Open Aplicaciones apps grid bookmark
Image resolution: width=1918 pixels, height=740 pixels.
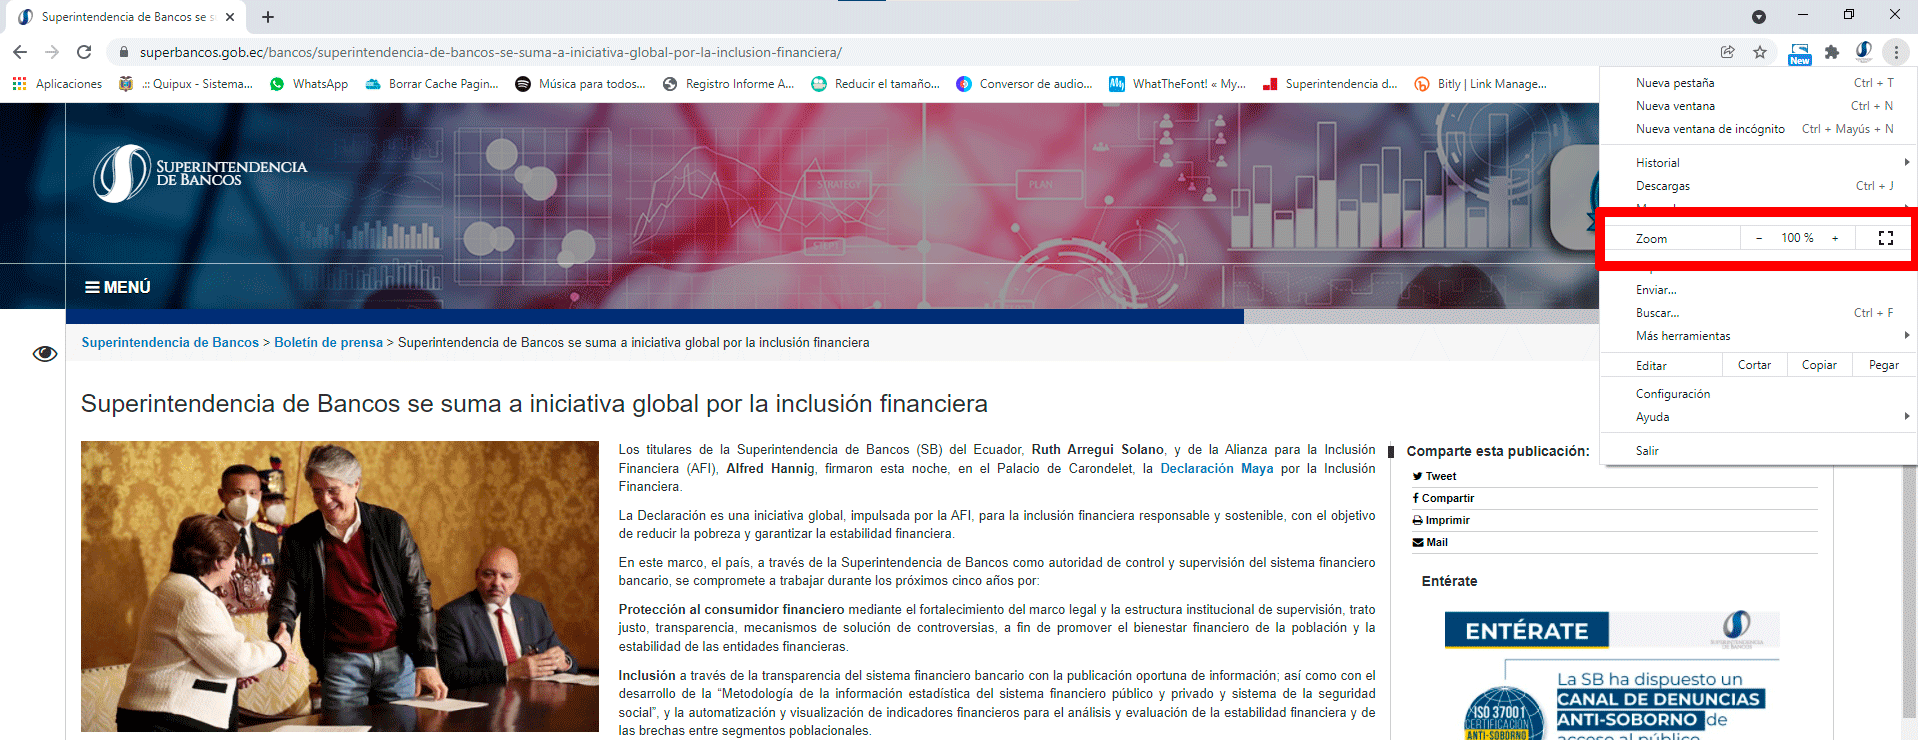57,84
